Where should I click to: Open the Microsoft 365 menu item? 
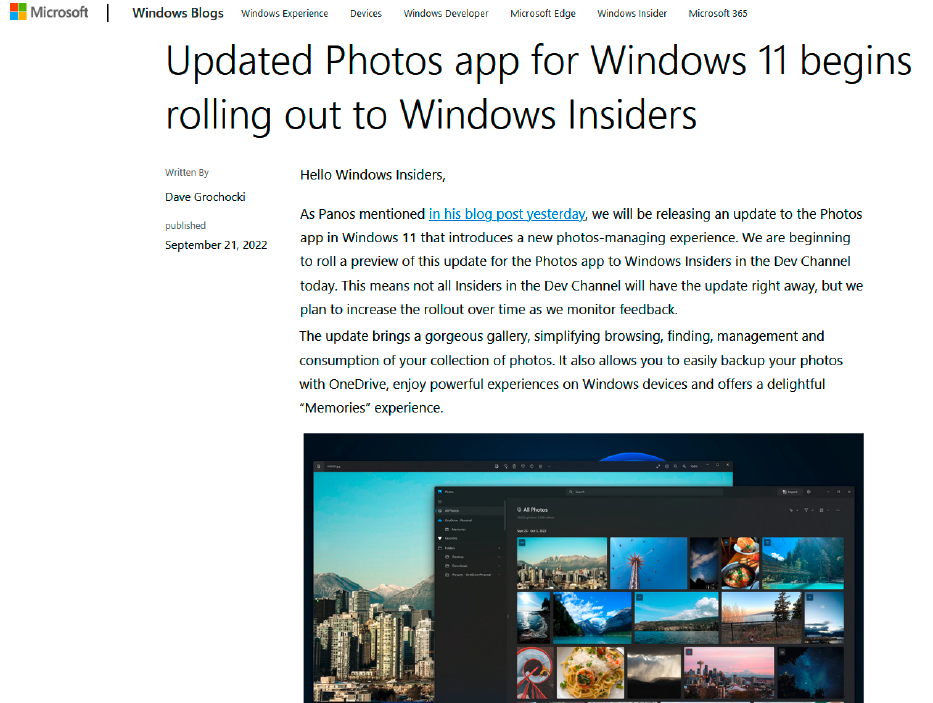(x=718, y=13)
